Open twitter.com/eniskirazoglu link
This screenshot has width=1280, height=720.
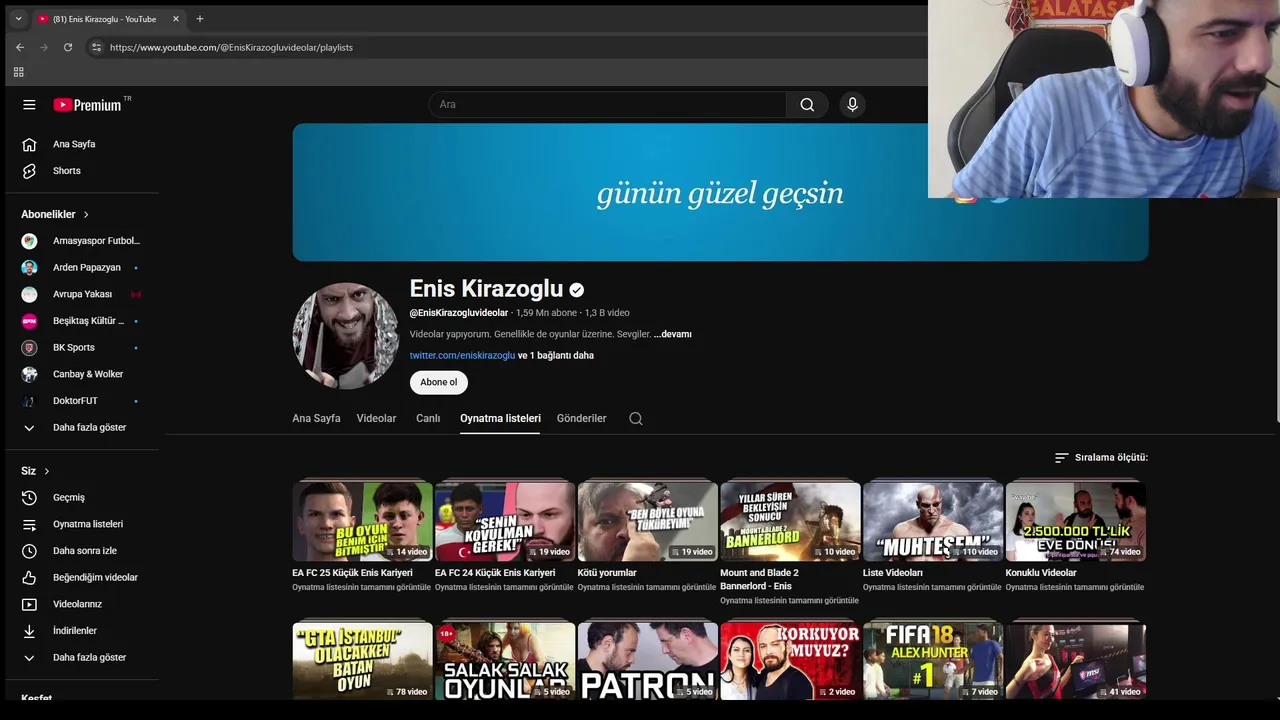(x=462, y=355)
